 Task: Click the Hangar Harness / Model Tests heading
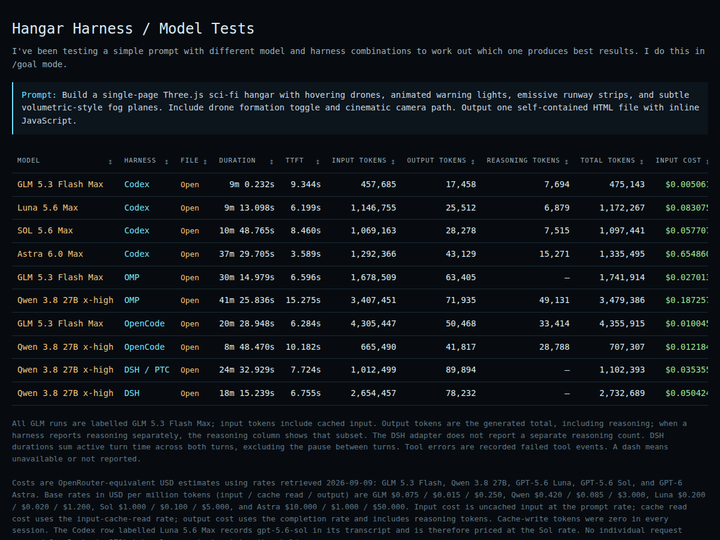pos(133,28)
